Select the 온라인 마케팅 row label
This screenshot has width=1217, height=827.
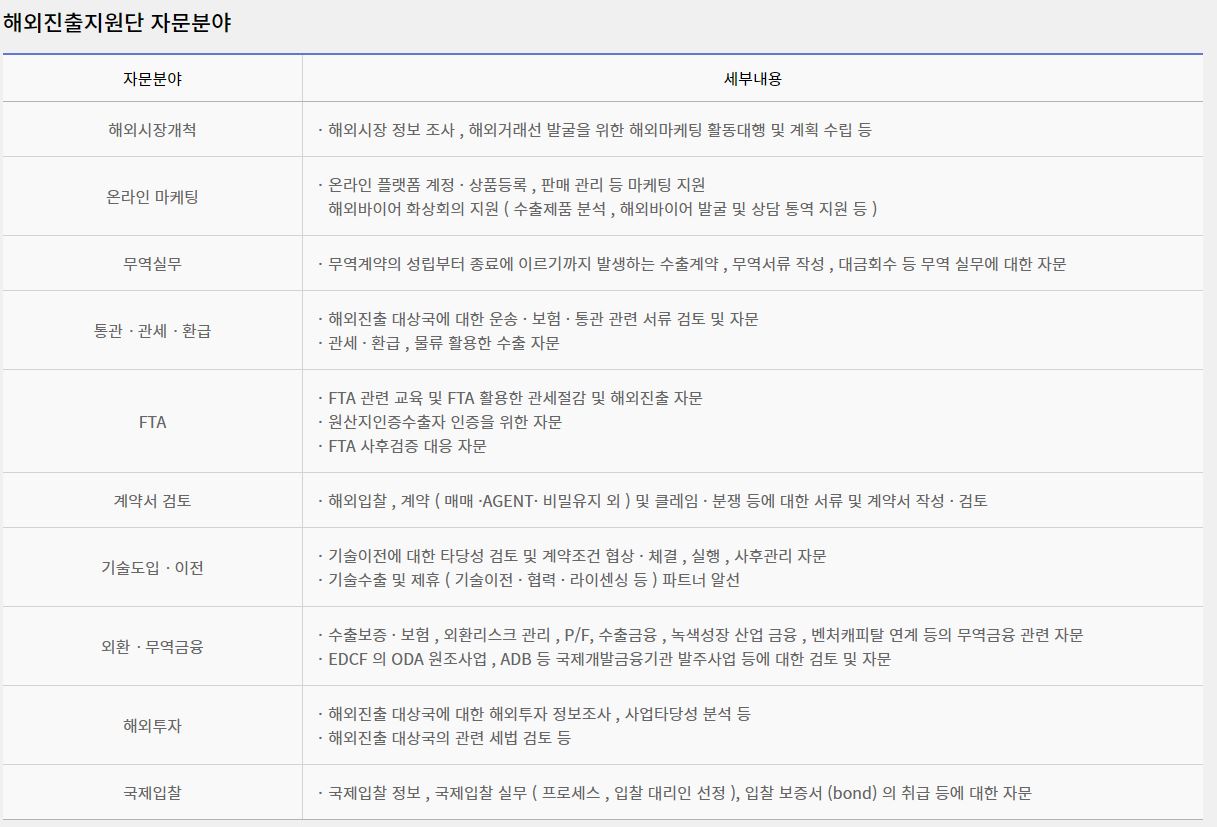152,197
